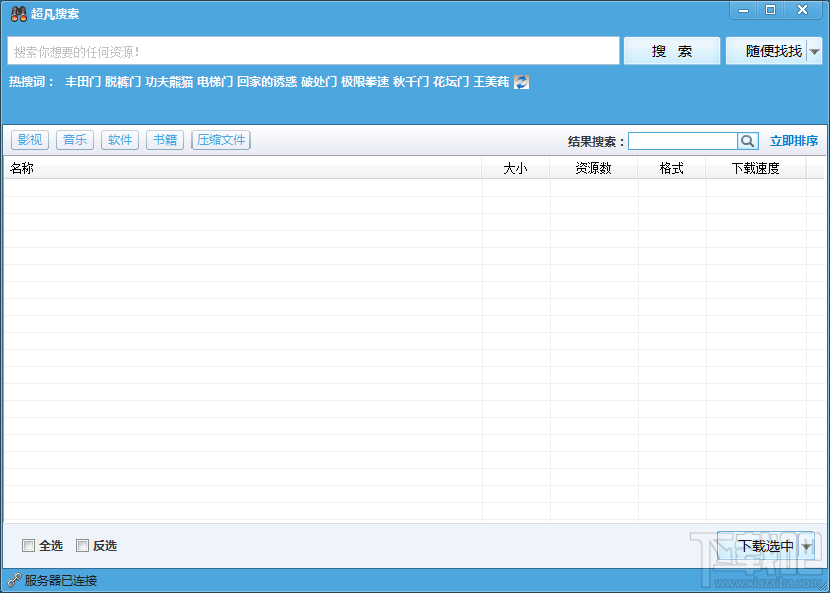830x593 pixels.
Task: Click the 立即排序 link
Action: pyautogui.click(x=793, y=141)
